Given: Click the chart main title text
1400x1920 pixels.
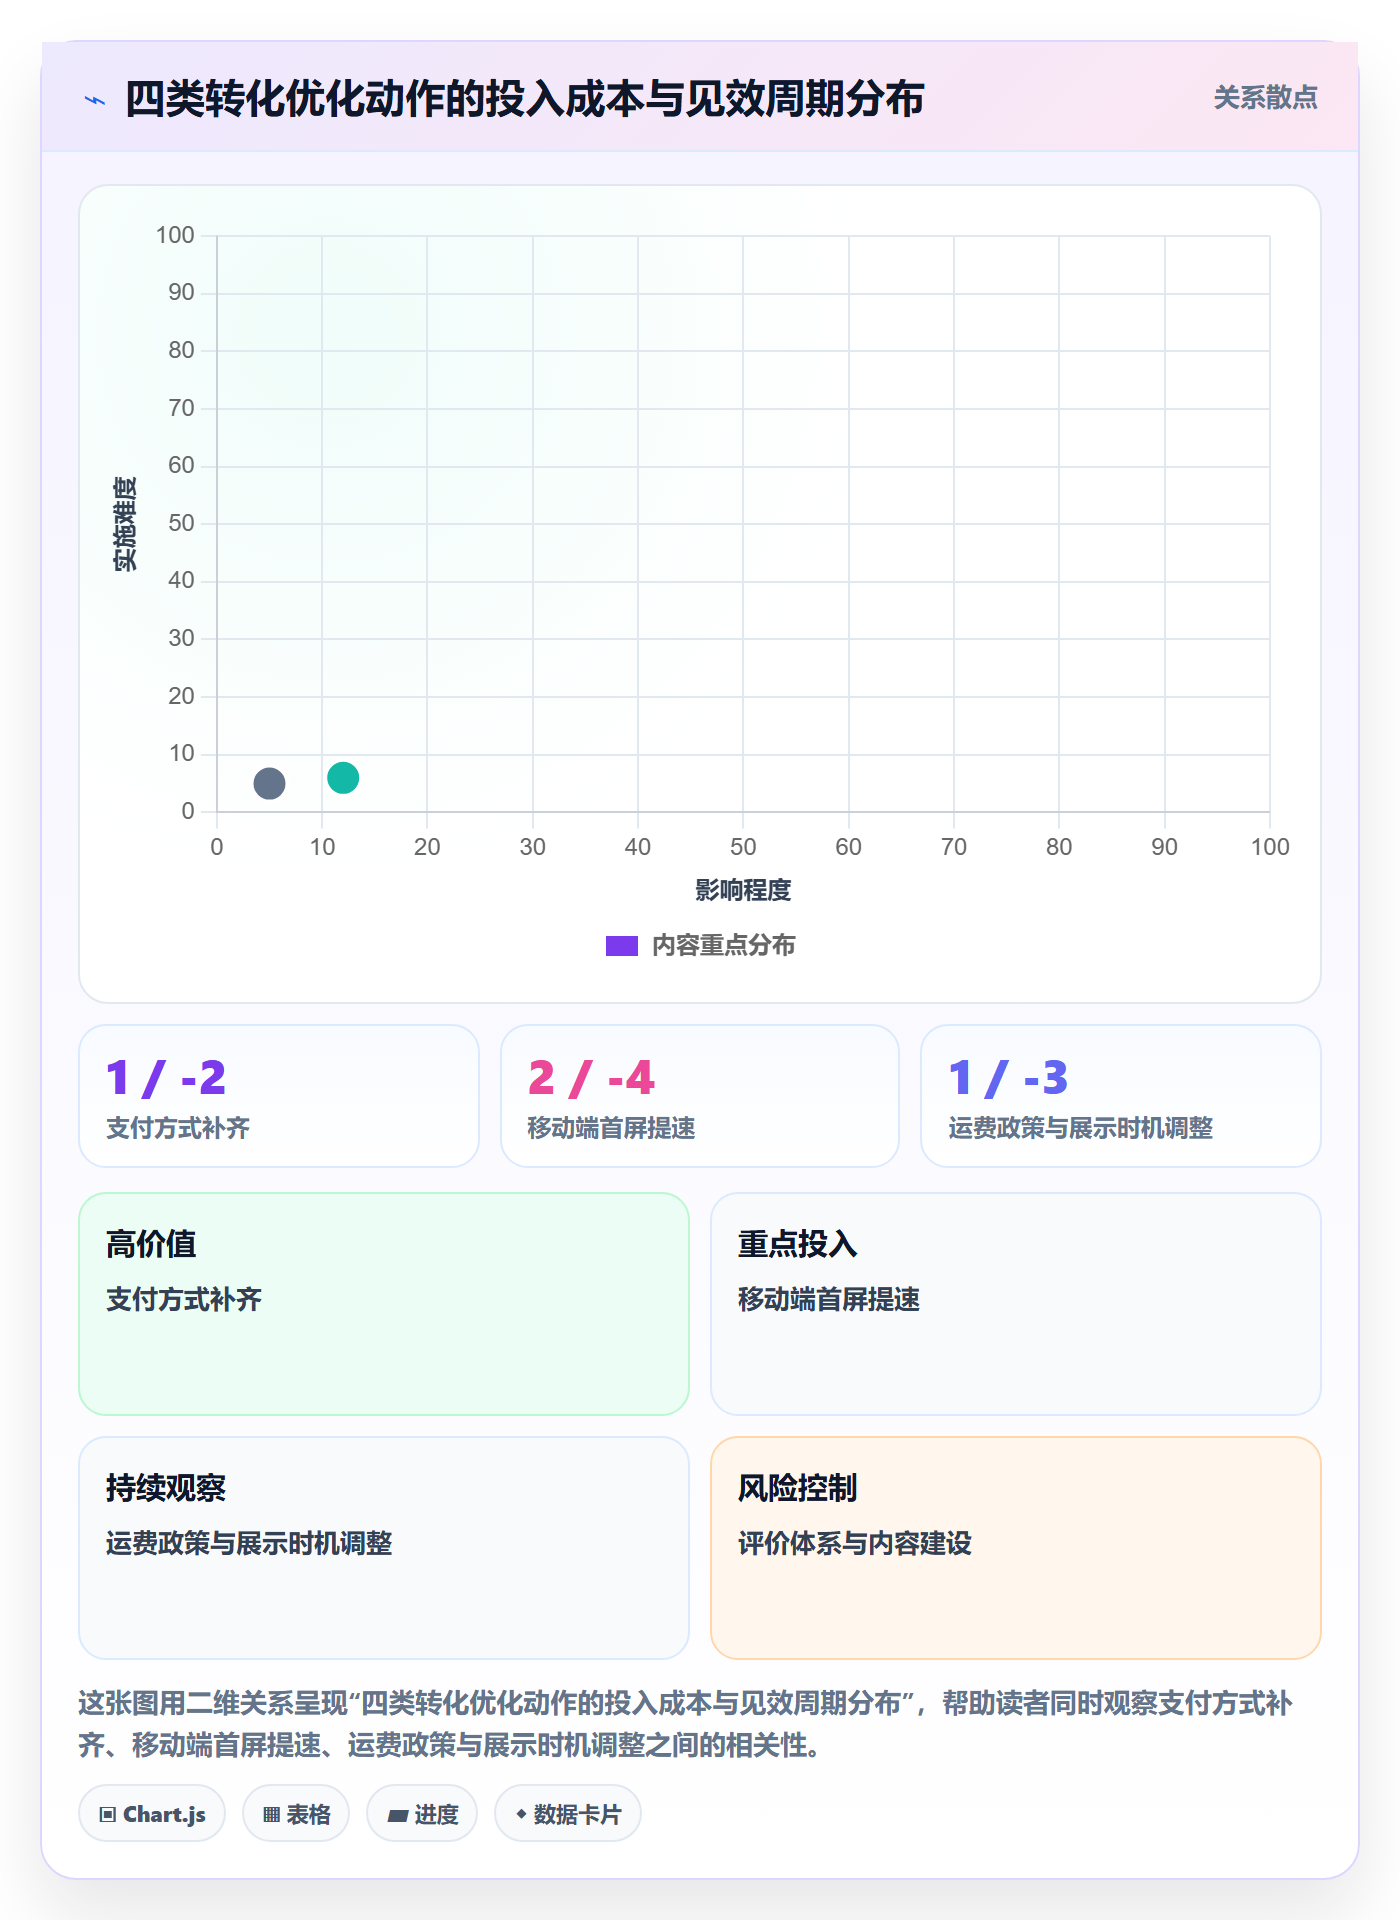Looking at the screenshot, I should tap(524, 99).
